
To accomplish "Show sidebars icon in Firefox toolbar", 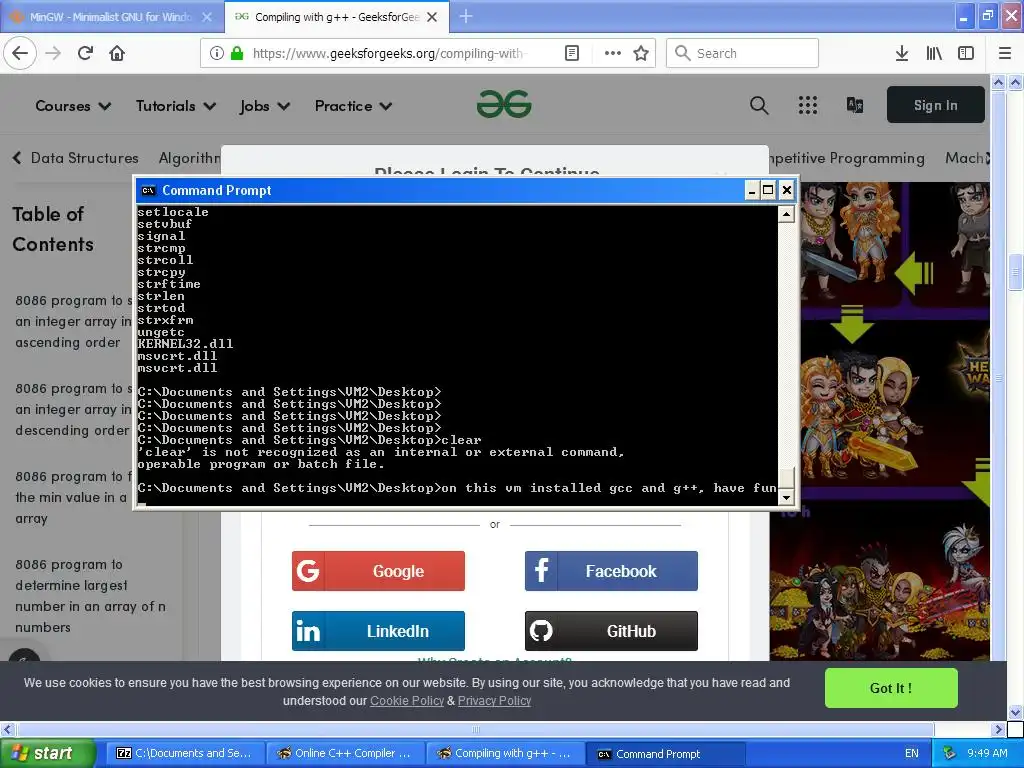I will [966, 53].
